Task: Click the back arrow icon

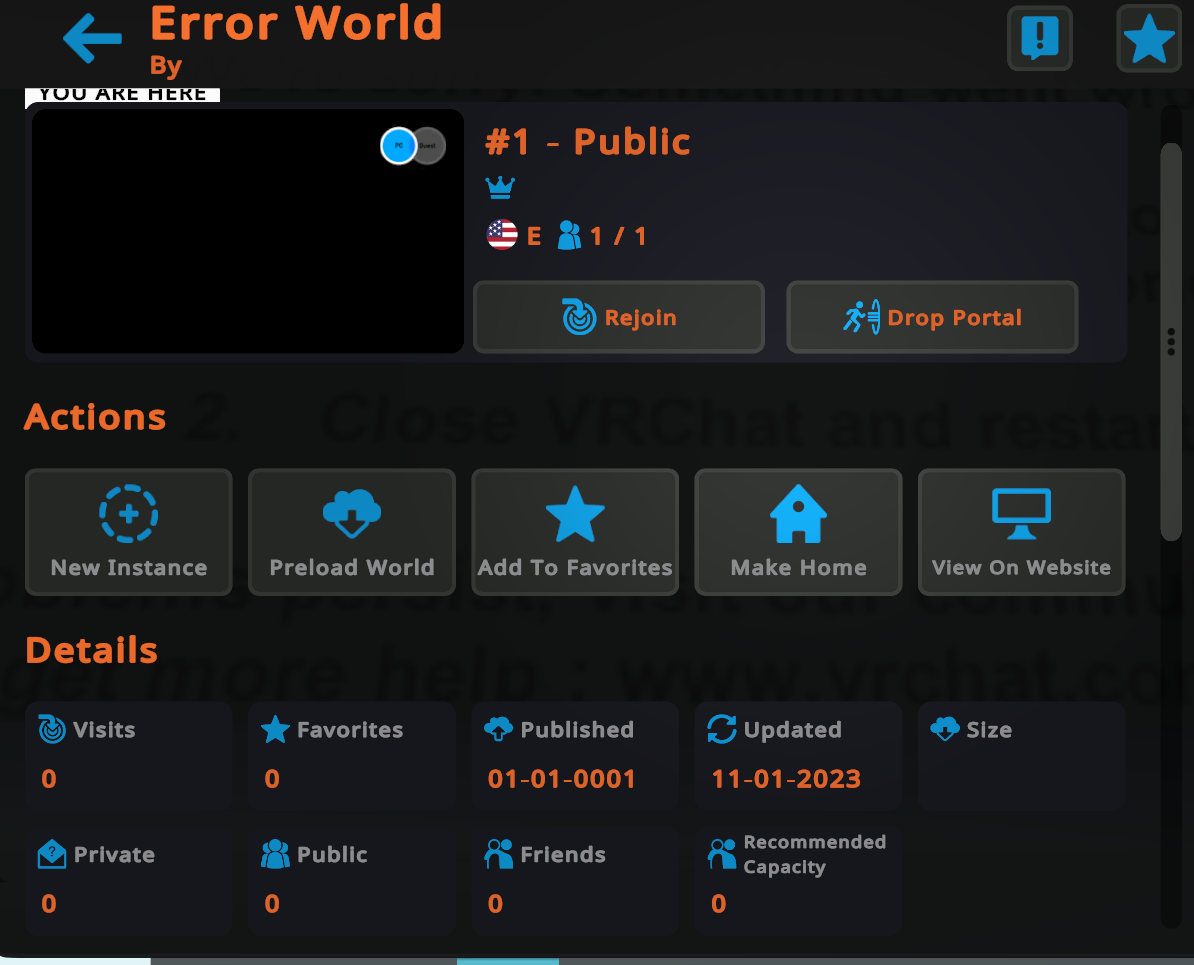Action: pyautogui.click(x=92, y=39)
